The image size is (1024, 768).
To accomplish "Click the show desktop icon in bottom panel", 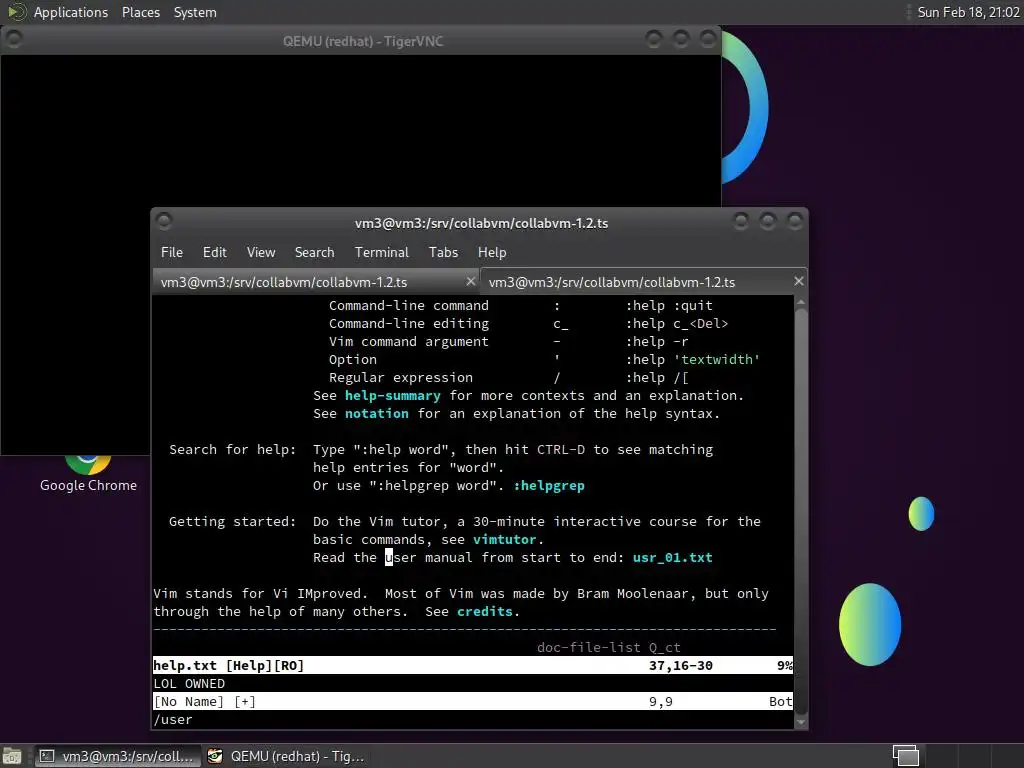I will (12, 756).
